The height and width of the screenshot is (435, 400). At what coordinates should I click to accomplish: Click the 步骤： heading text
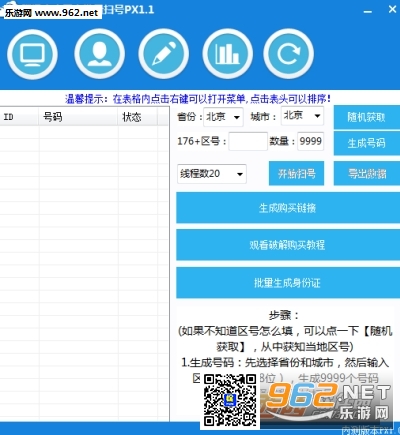[x=284, y=315]
